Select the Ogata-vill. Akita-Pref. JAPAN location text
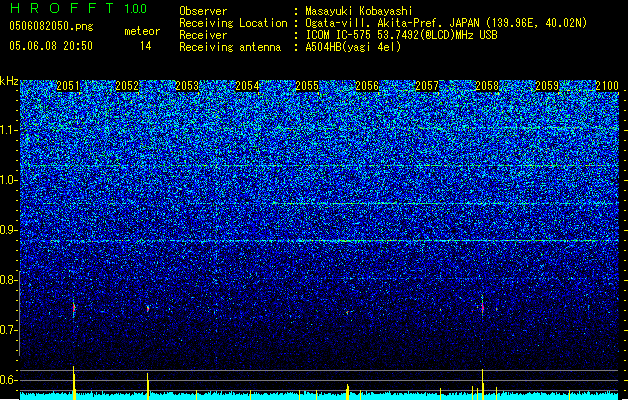629x400 pixels. coord(446,23)
